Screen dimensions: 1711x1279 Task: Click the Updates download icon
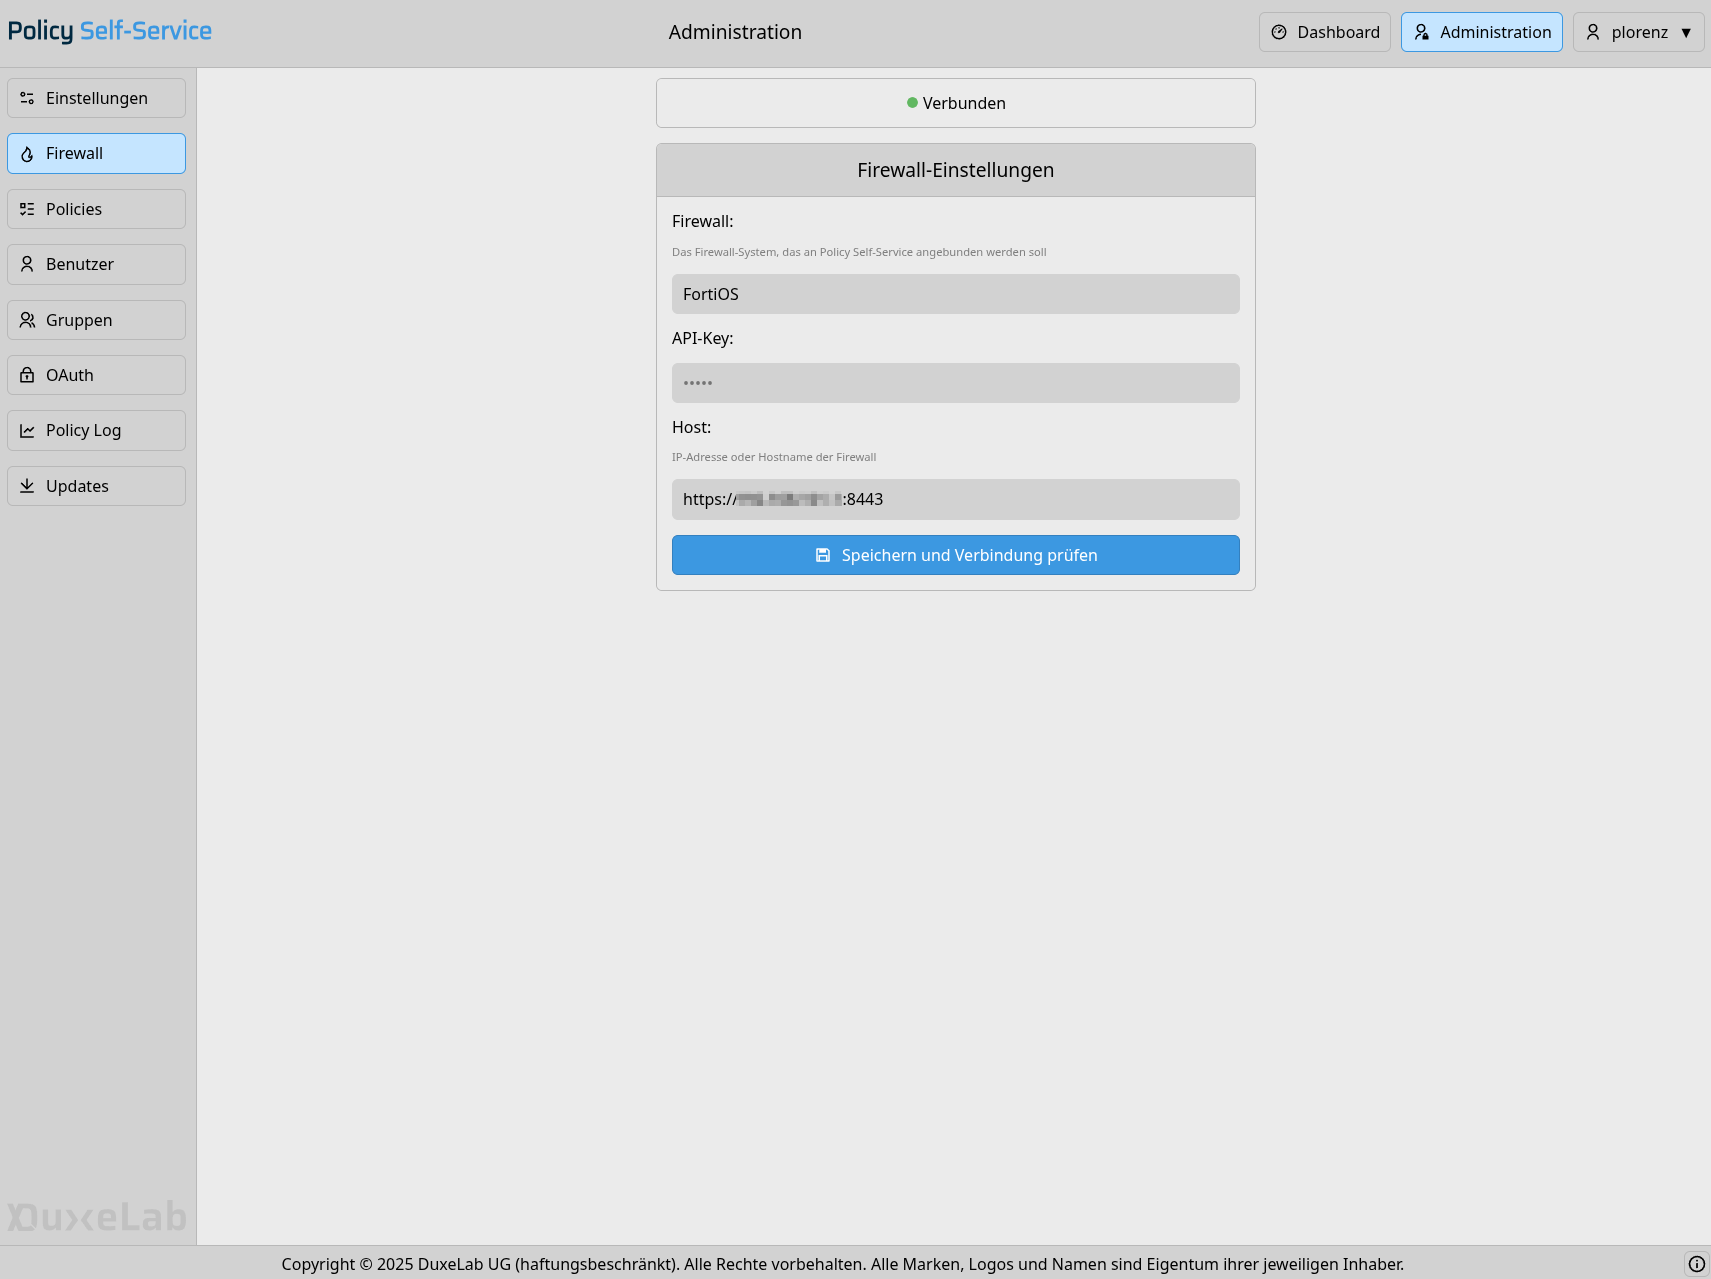click(x=27, y=486)
